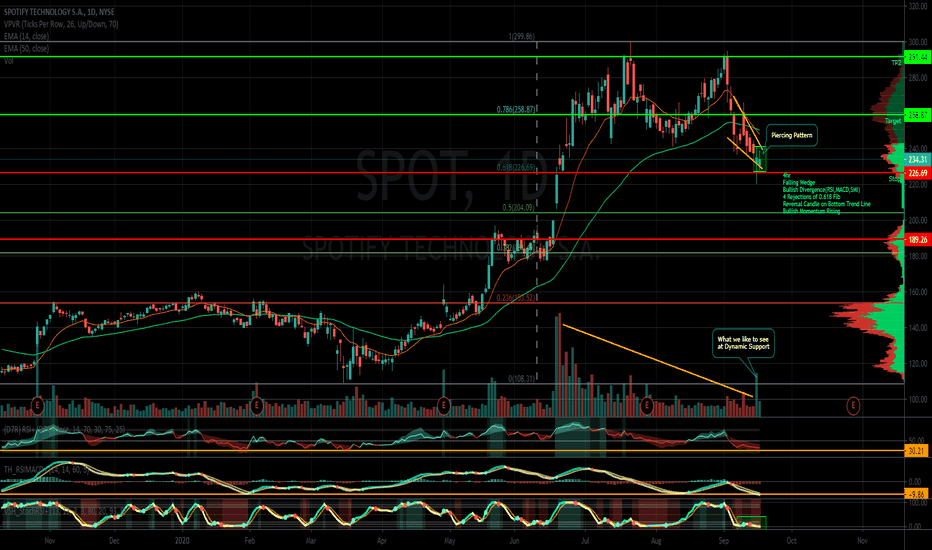Click the 0.786(258.87) Fibonacci level label
Image resolution: width=932 pixels, height=550 pixels.
click(516, 109)
